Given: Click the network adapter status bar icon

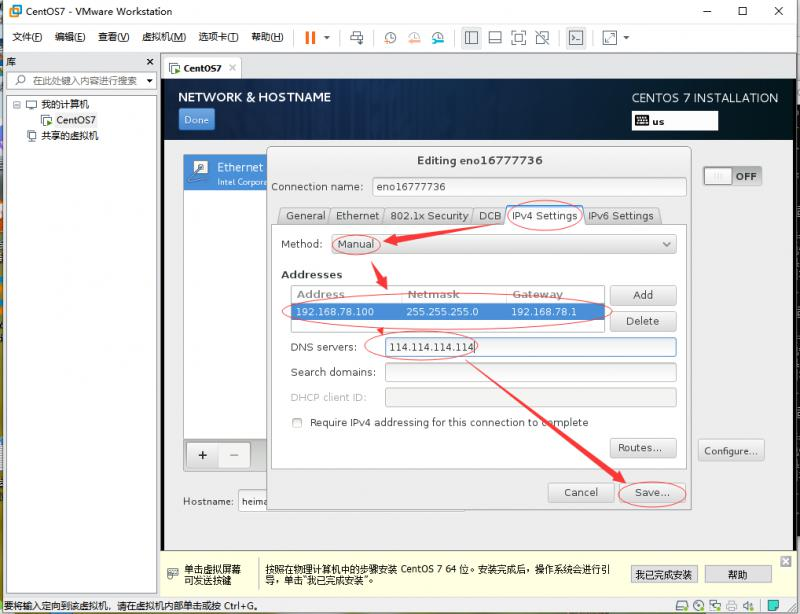Looking at the screenshot, I should (x=715, y=606).
